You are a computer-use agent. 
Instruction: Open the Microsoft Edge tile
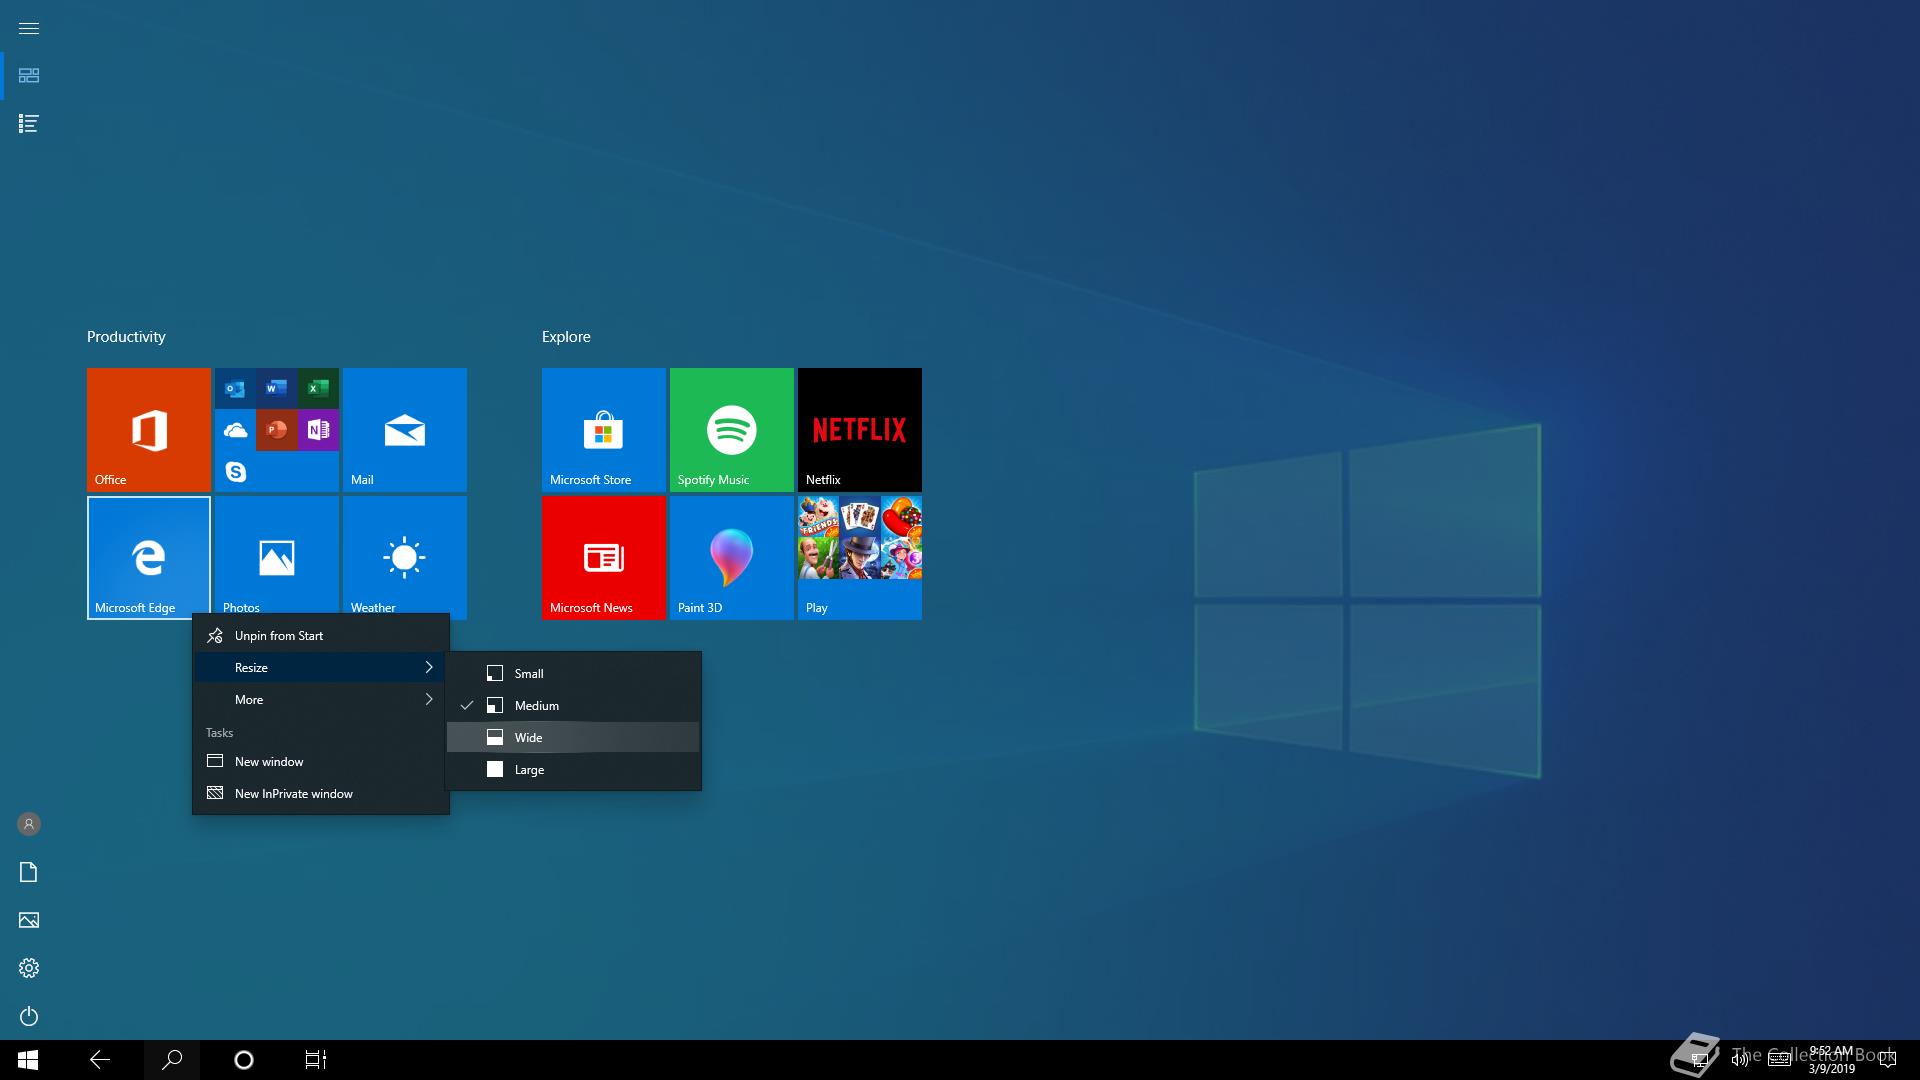(x=149, y=558)
